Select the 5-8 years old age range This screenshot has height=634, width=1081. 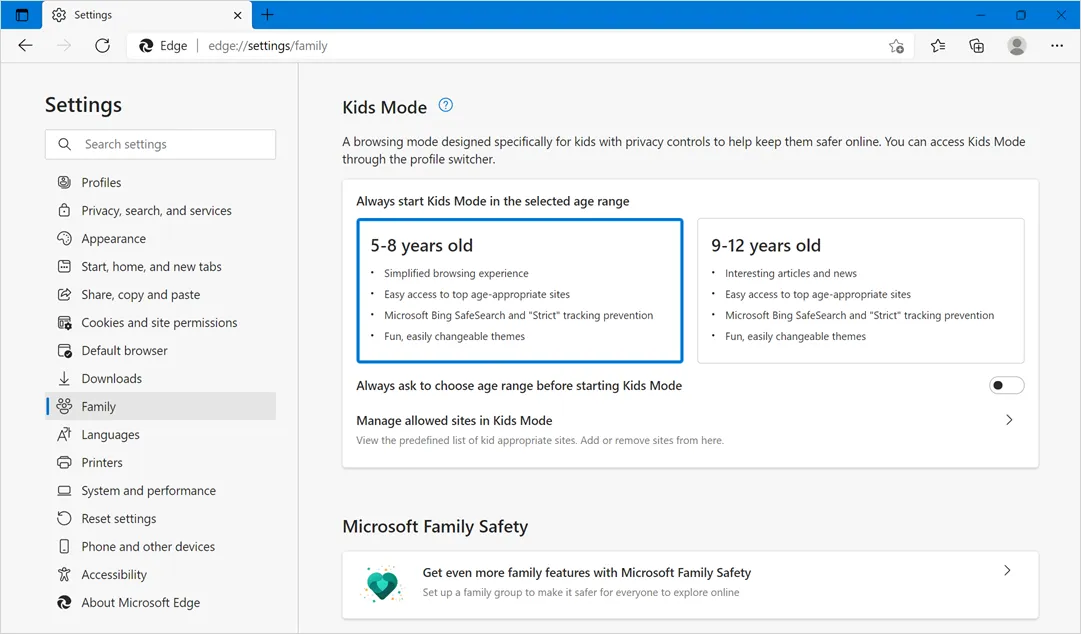[520, 290]
